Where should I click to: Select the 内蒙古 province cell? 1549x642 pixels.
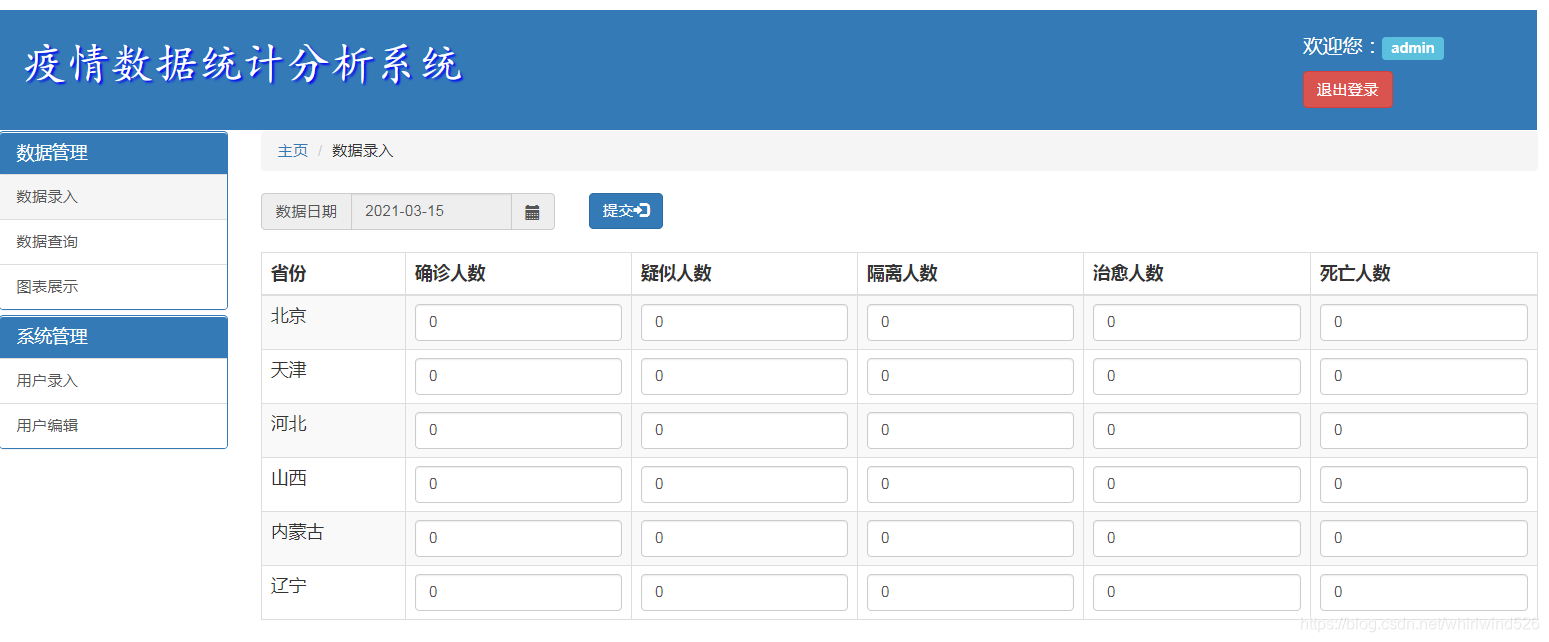pos(333,539)
